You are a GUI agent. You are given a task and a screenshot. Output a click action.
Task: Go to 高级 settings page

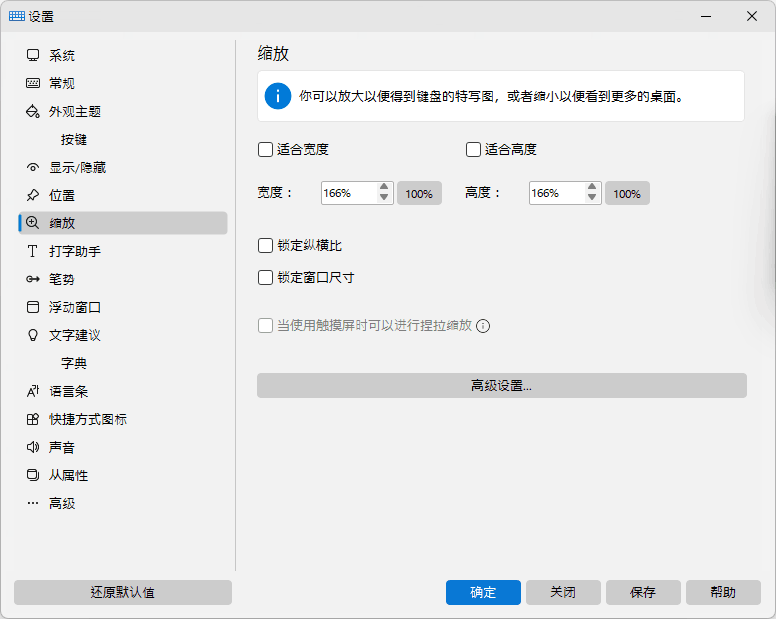123,503
